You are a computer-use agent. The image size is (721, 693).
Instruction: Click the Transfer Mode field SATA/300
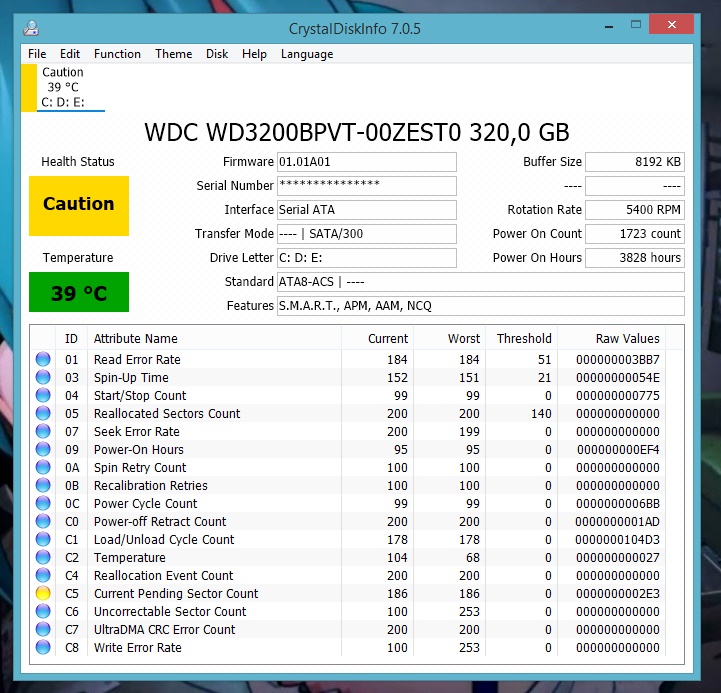(366, 234)
